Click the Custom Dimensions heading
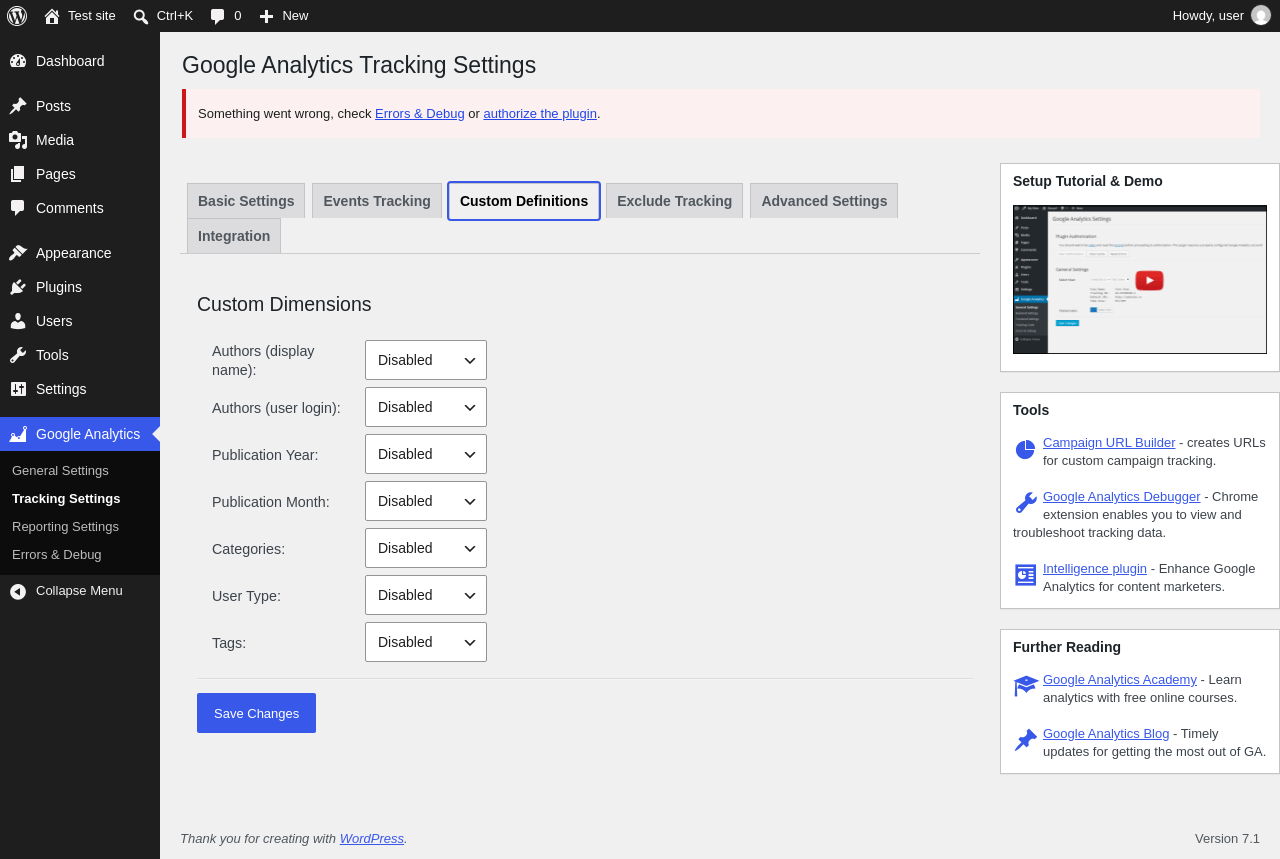 pyautogui.click(x=284, y=304)
